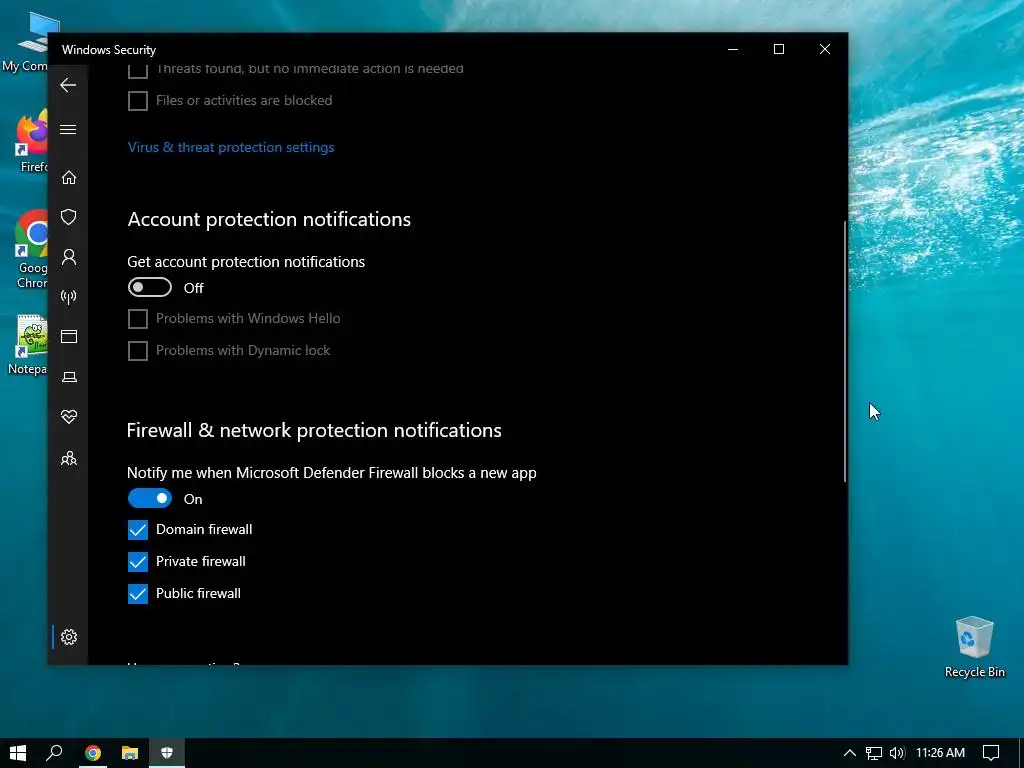
Task: Turn off firewall blocks new app toggle
Action: tap(150, 498)
